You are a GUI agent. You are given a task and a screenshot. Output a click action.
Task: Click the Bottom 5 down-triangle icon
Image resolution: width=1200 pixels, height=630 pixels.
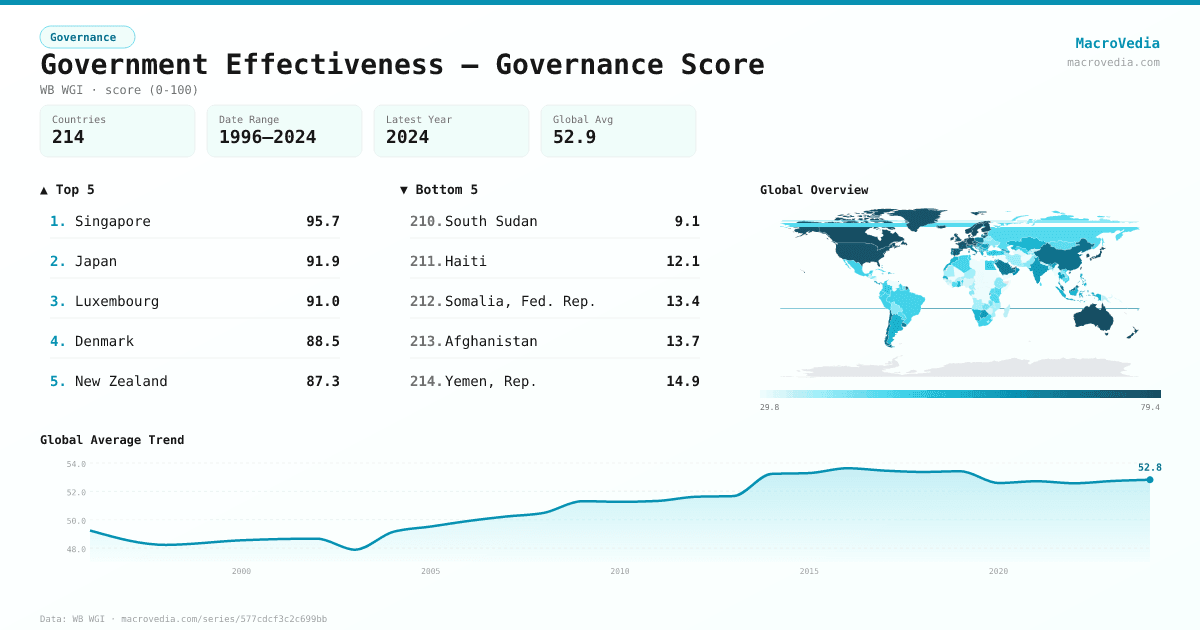404,190
